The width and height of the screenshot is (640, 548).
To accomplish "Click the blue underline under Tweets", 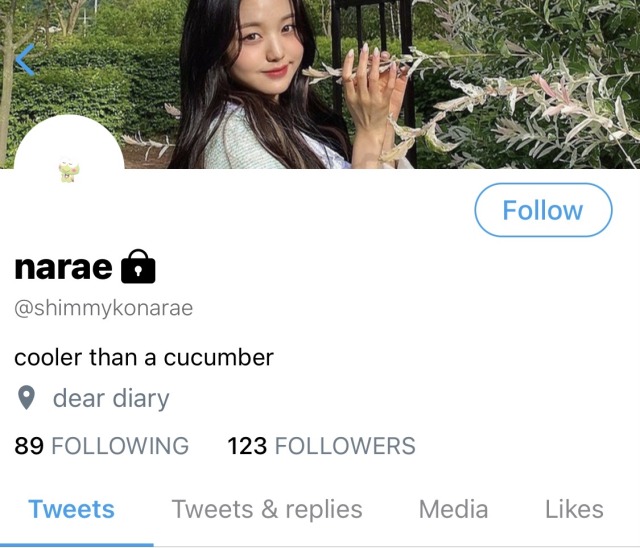I will coord(77,545).
